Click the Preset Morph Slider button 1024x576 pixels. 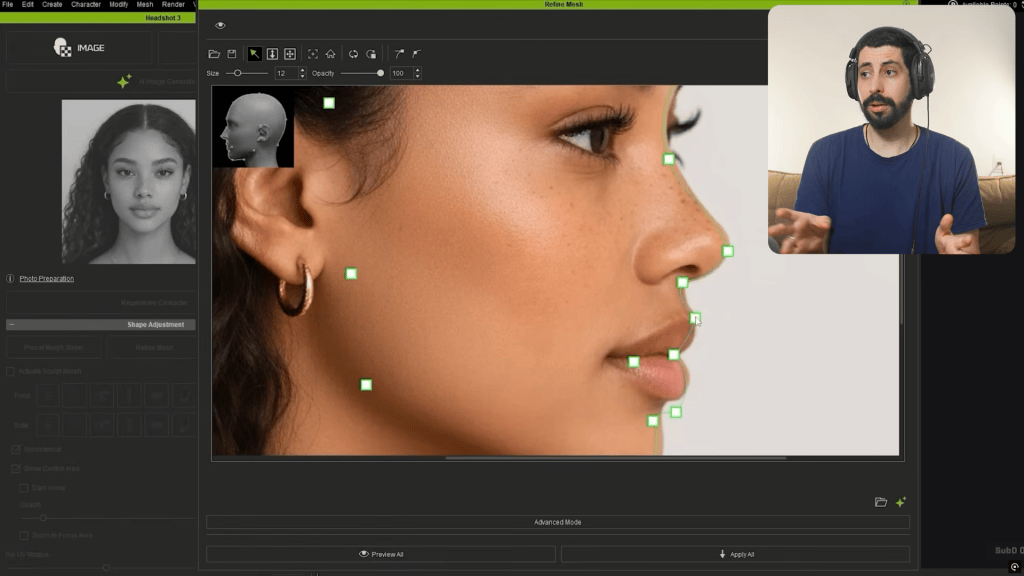(x=54, y=347)
